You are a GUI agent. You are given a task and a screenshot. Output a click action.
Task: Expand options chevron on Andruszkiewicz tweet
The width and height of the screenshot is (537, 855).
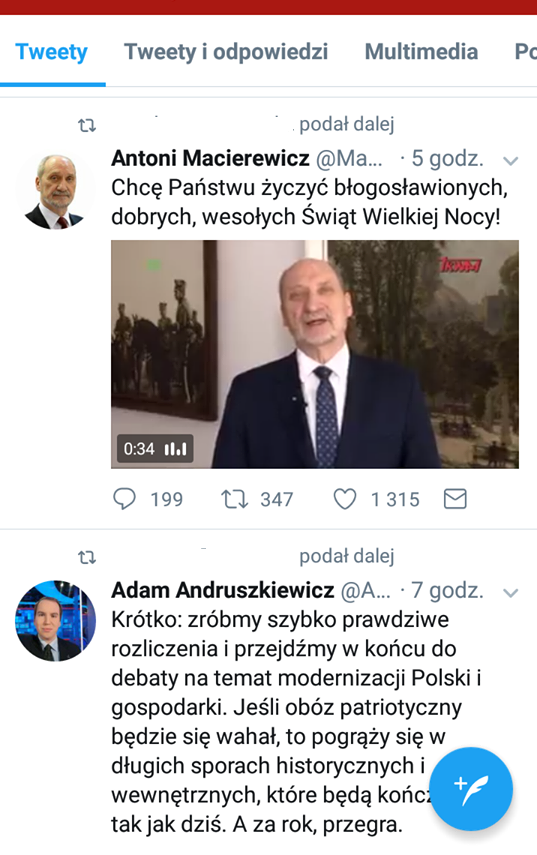(x=510, y=593)
